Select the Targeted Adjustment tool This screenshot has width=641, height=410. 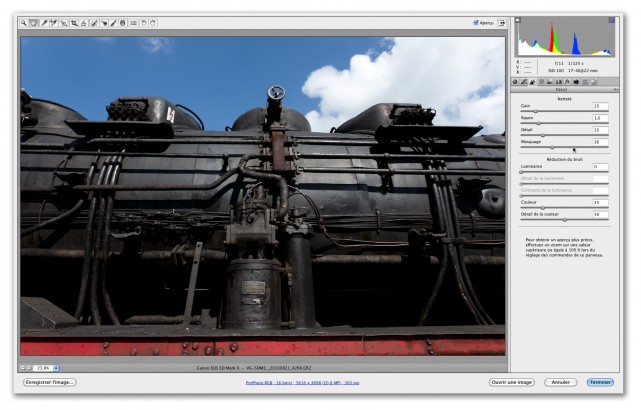coord(64,23)
